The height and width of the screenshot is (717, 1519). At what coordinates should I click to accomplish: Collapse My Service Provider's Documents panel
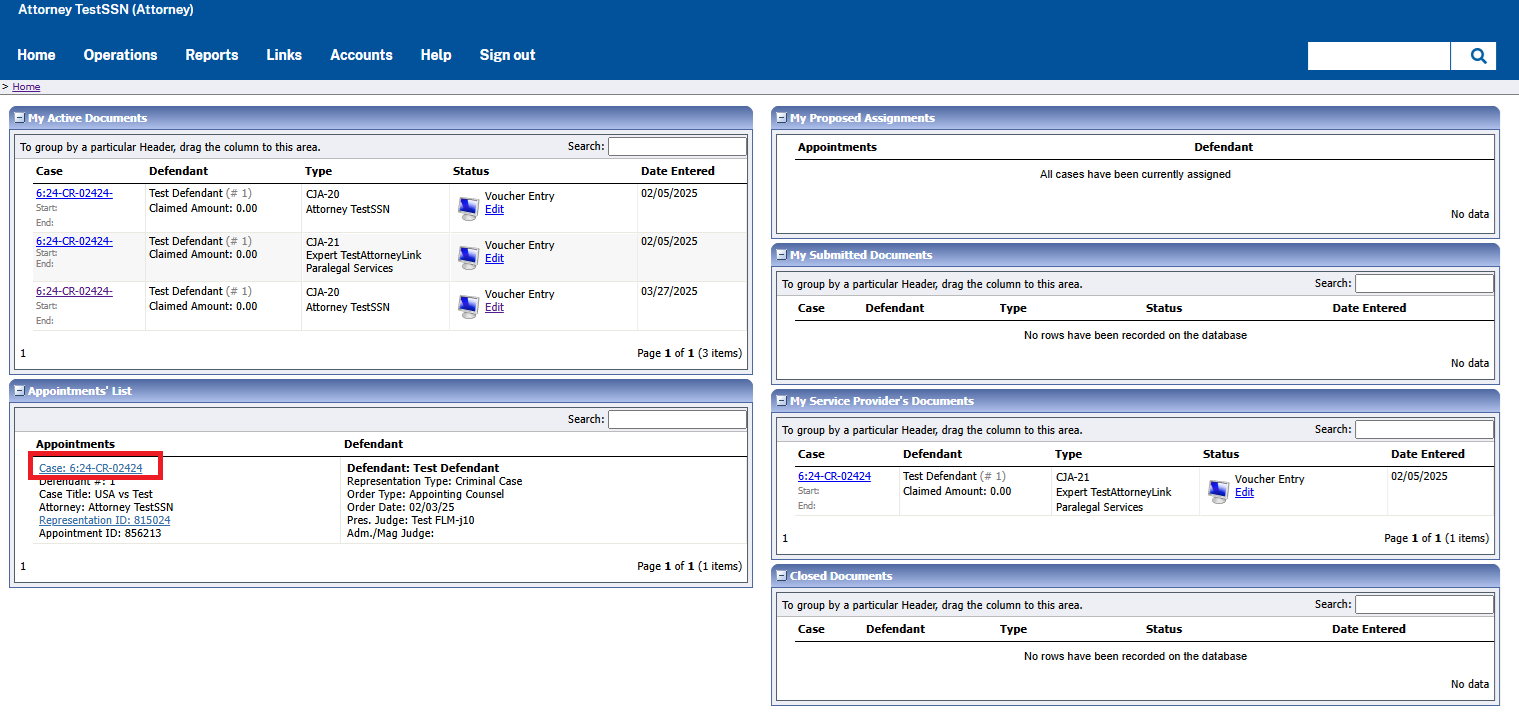coord(782,401)
